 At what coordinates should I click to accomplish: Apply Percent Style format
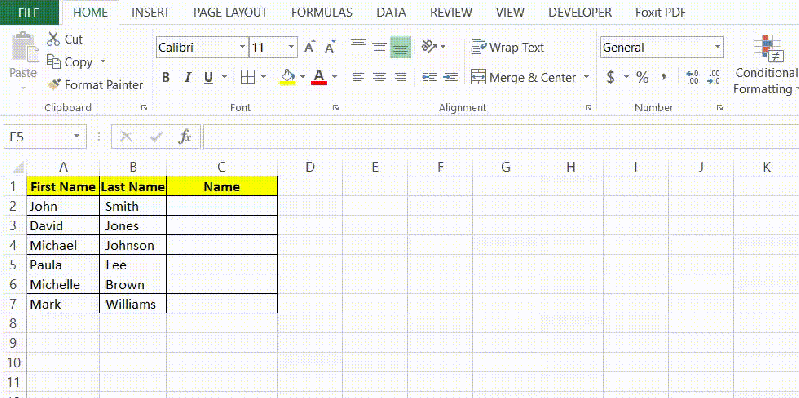(642, 77)
